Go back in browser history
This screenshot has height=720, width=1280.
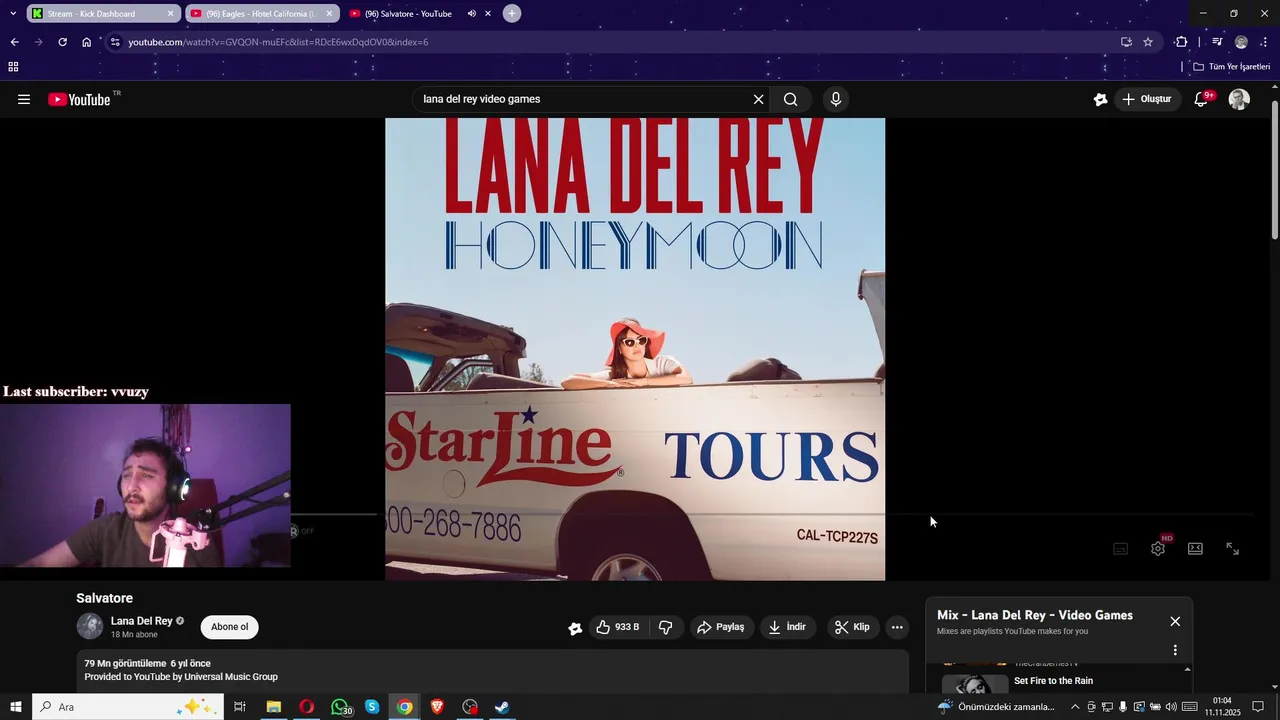(x=14, y=42)
